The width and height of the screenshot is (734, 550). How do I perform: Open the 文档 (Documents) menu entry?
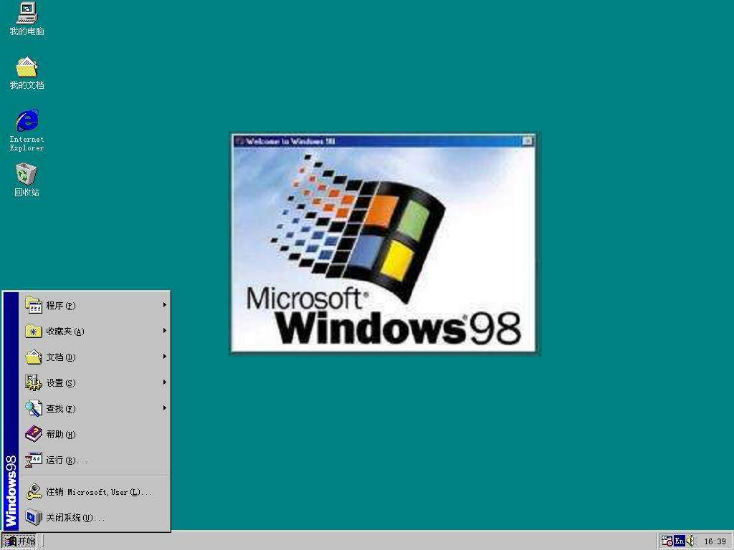click(94, 357)
